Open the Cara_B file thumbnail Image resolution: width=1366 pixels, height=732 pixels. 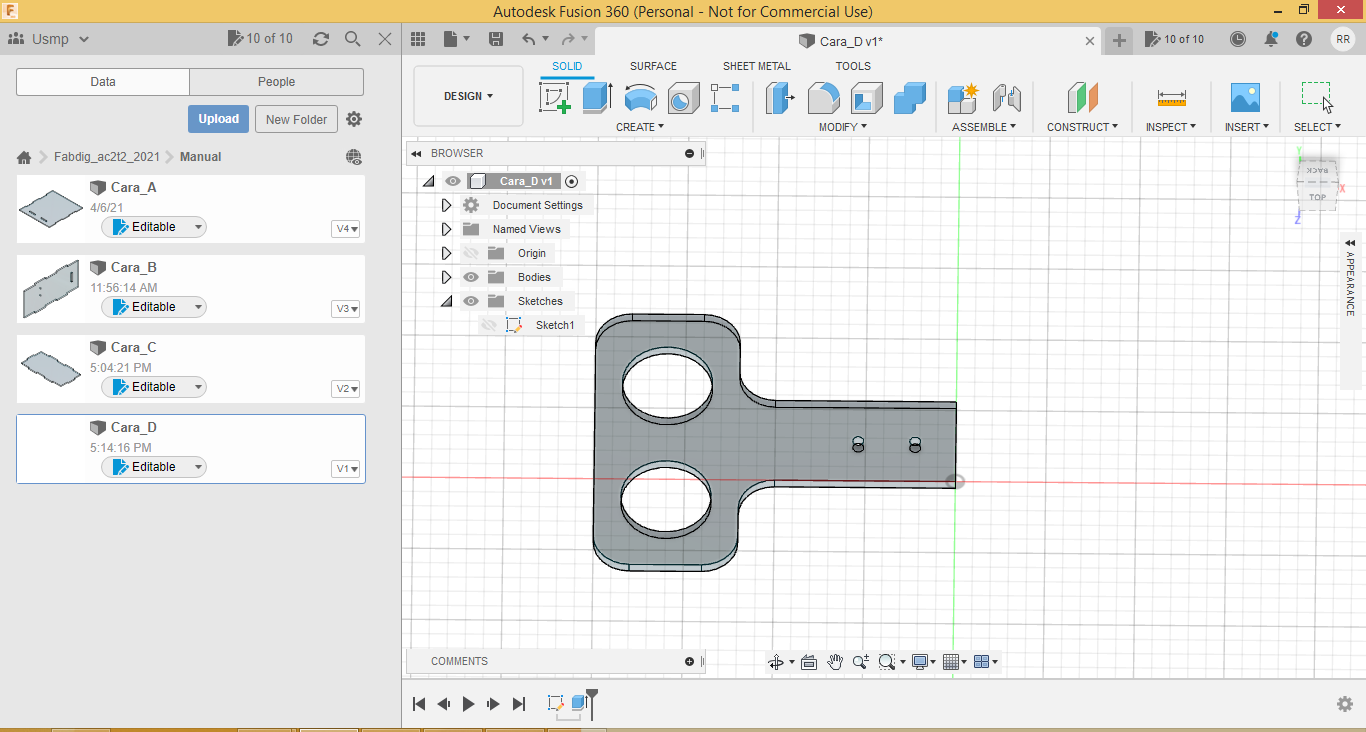52,289
